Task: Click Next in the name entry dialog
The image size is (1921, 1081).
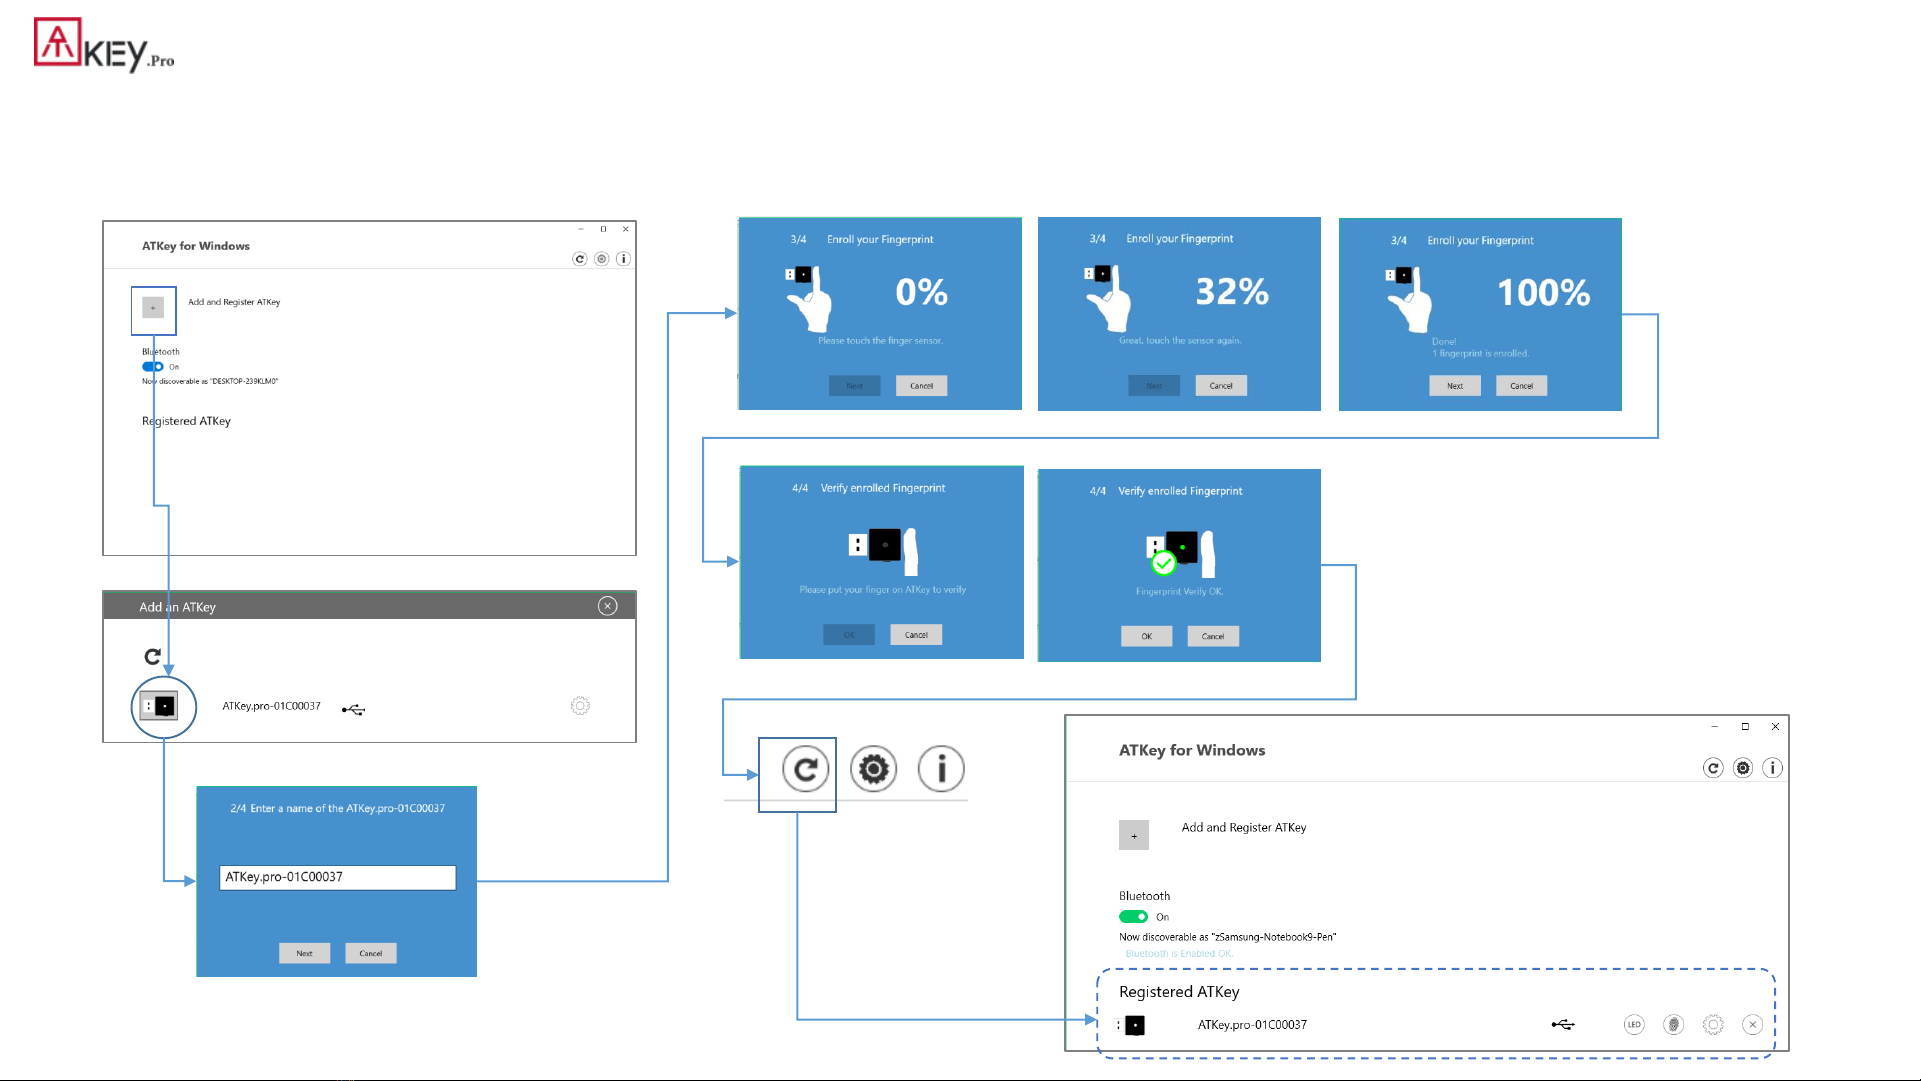Action: click(304, 953)
